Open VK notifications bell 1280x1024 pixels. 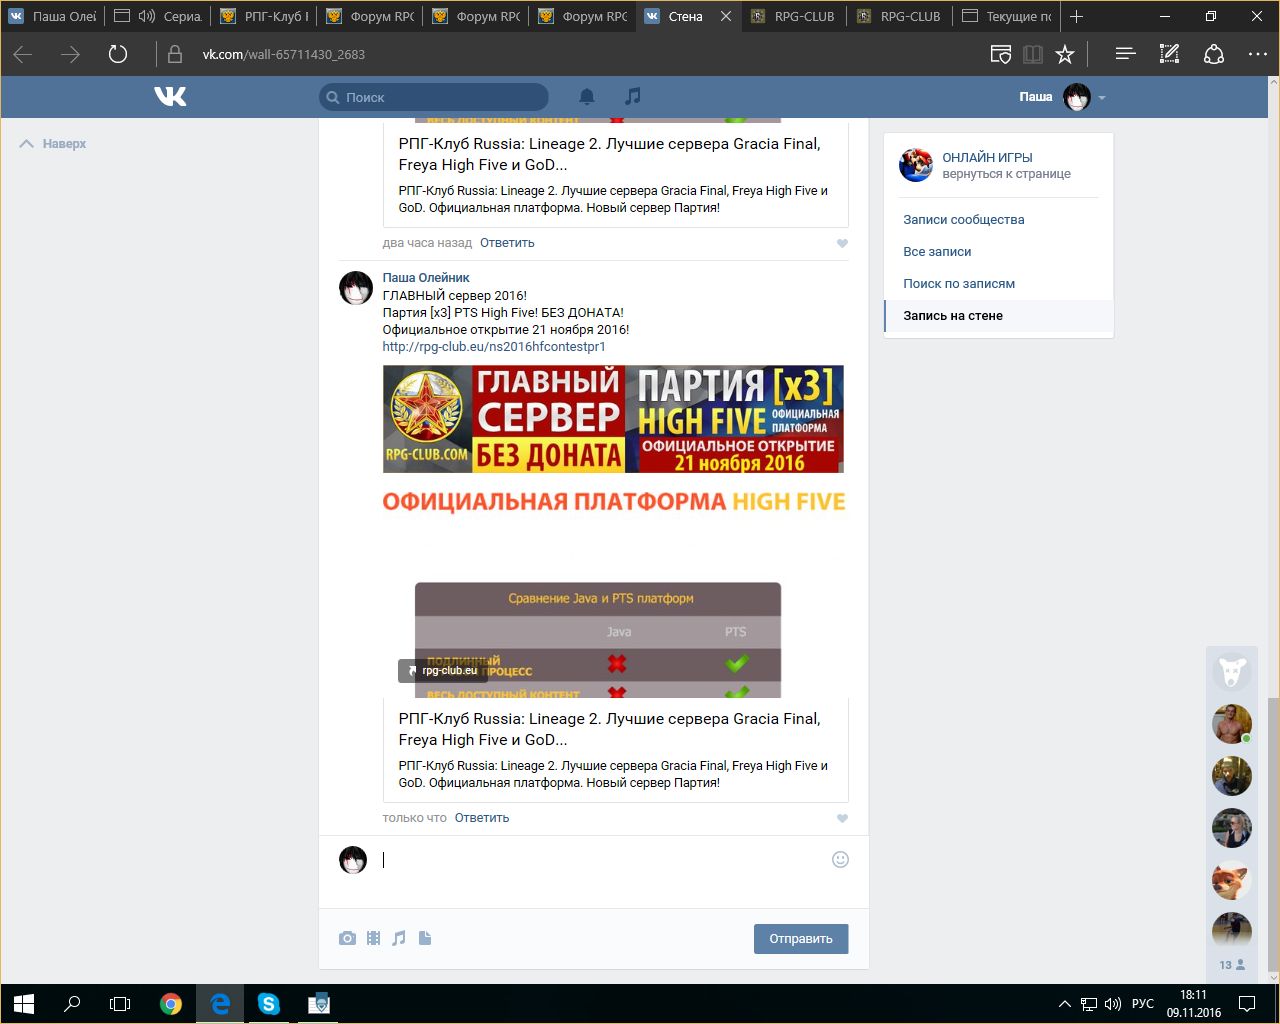pyautogui.click(x=587, y=97)
